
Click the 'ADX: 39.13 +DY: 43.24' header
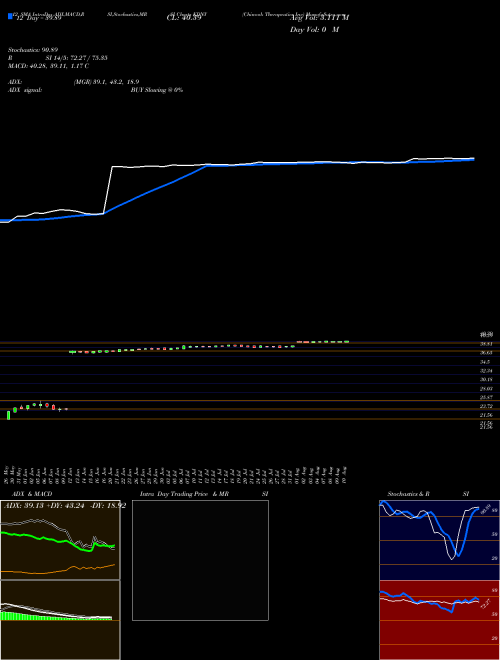pos(45,506)
